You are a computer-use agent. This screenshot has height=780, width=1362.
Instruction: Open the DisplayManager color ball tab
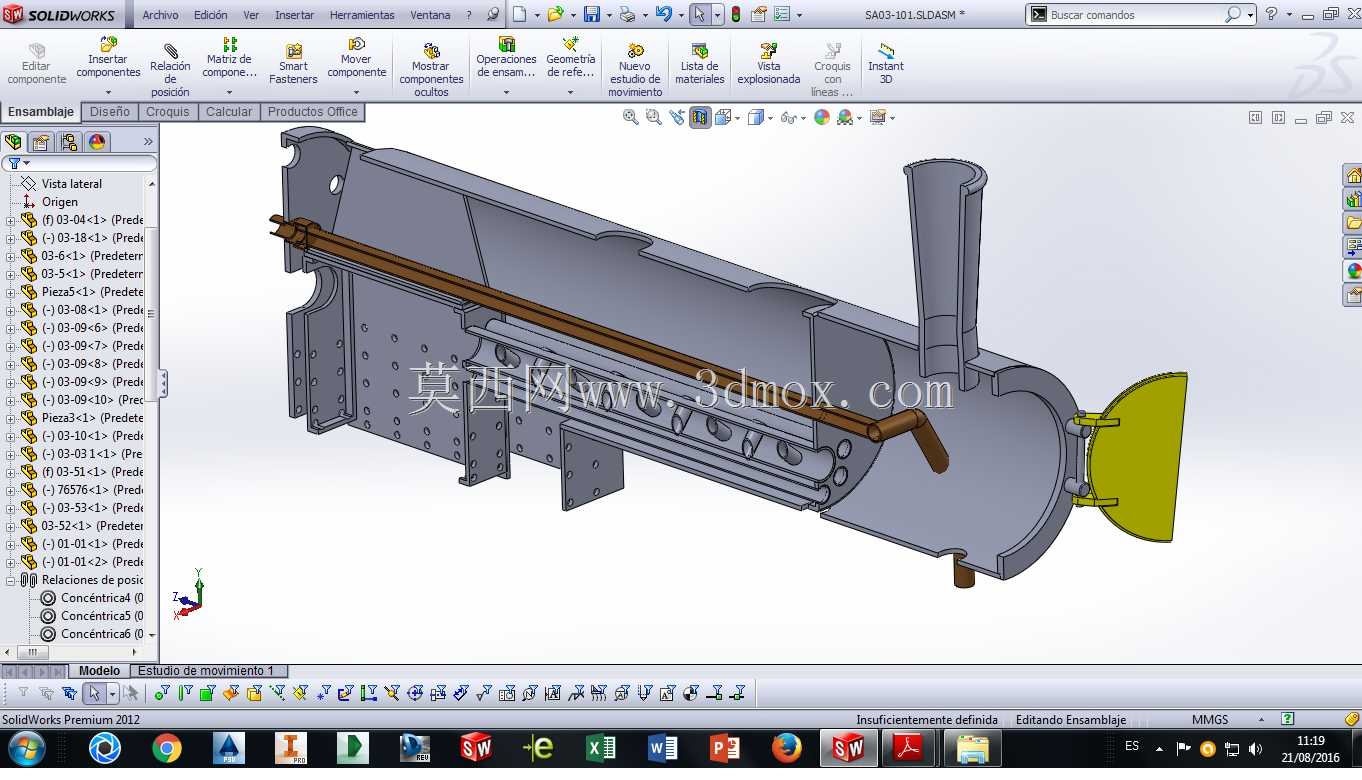click(97, 142)
